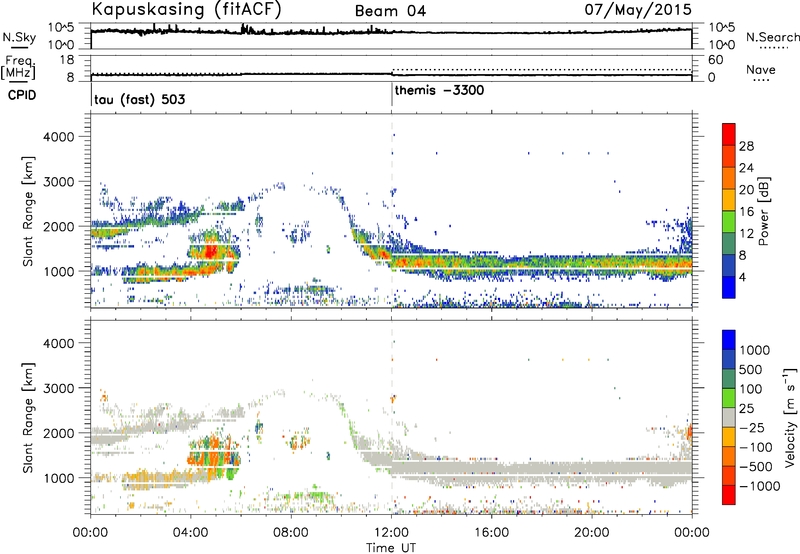The height and width of the screenshot is (554, 800).
Task: Click the '-1000' tick on the velocity color bar
Action: click(x=760, y=486)
